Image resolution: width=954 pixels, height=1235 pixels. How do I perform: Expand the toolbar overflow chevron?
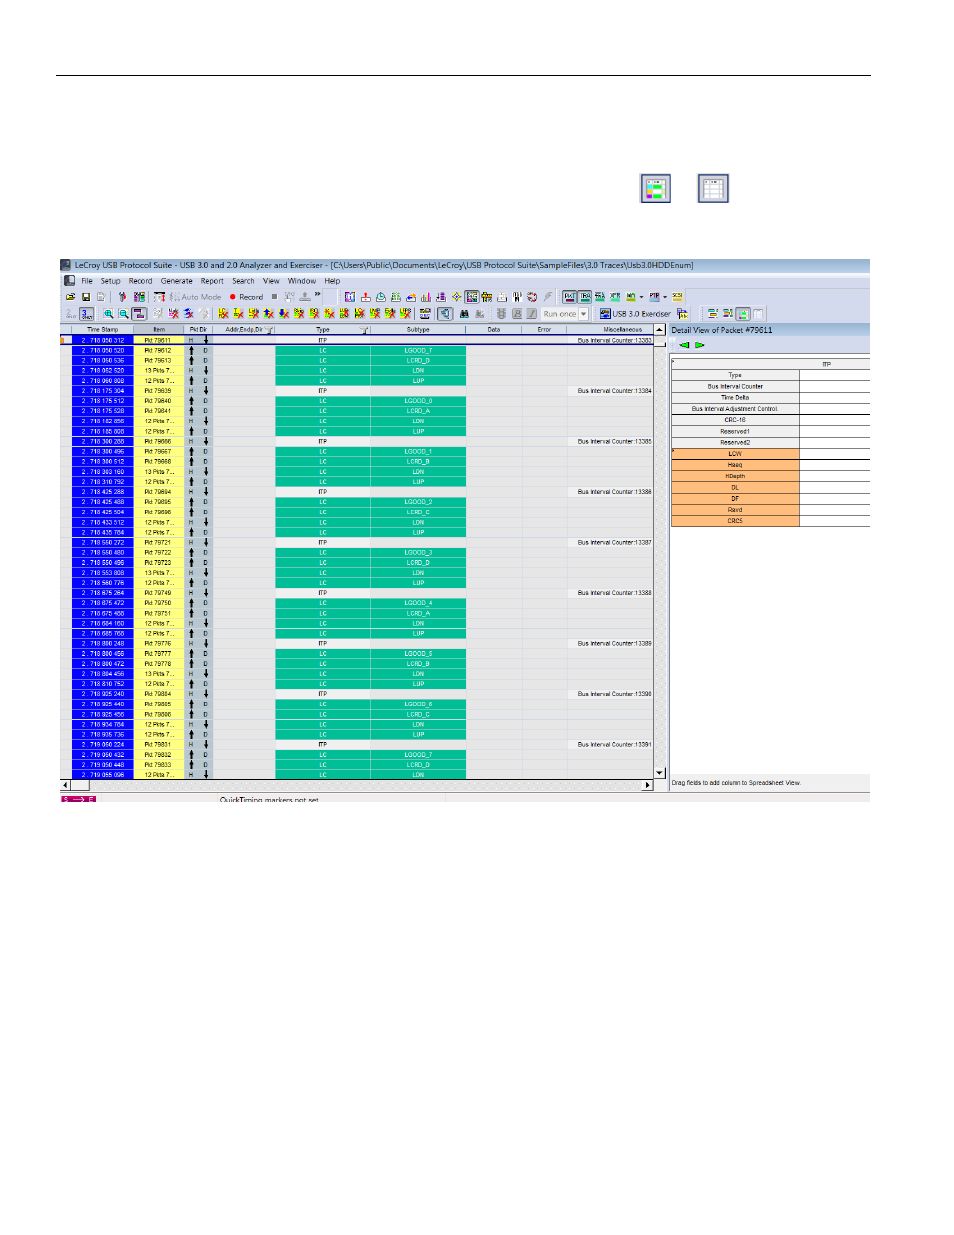[x=318, y=295]
